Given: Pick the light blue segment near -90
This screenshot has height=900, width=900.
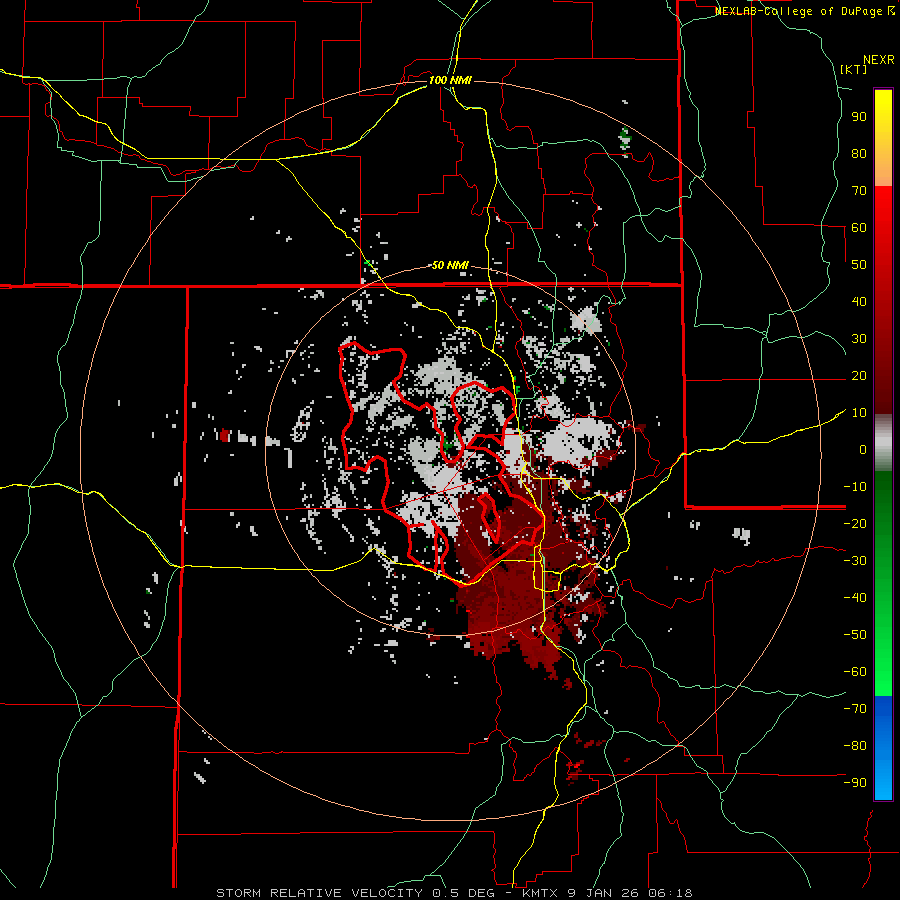Looking at the screenshot, I should pyautogui.click(x=883, y=781).
